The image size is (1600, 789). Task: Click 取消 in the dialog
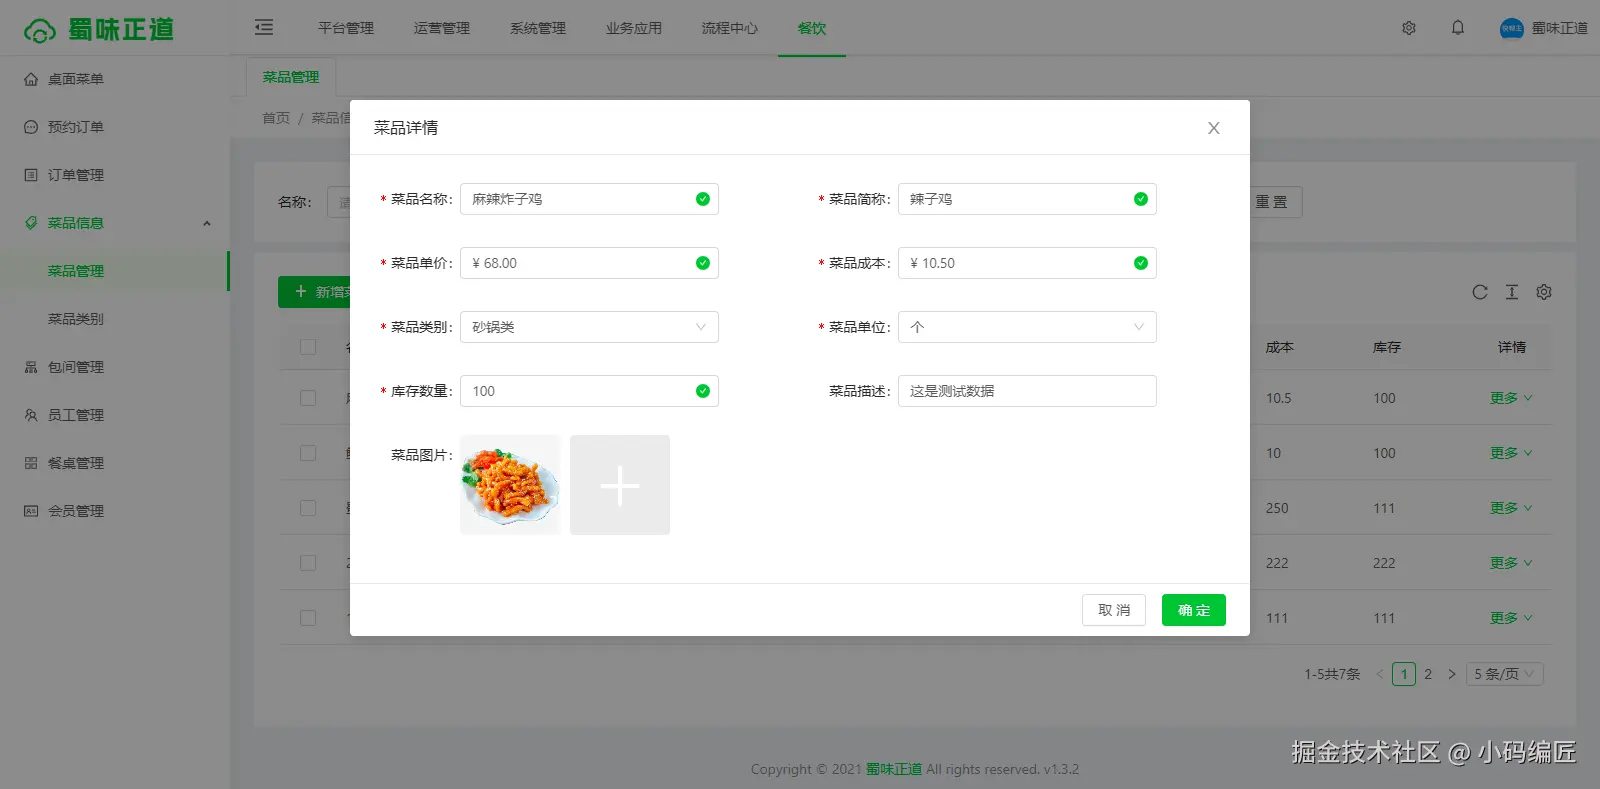1114,610
